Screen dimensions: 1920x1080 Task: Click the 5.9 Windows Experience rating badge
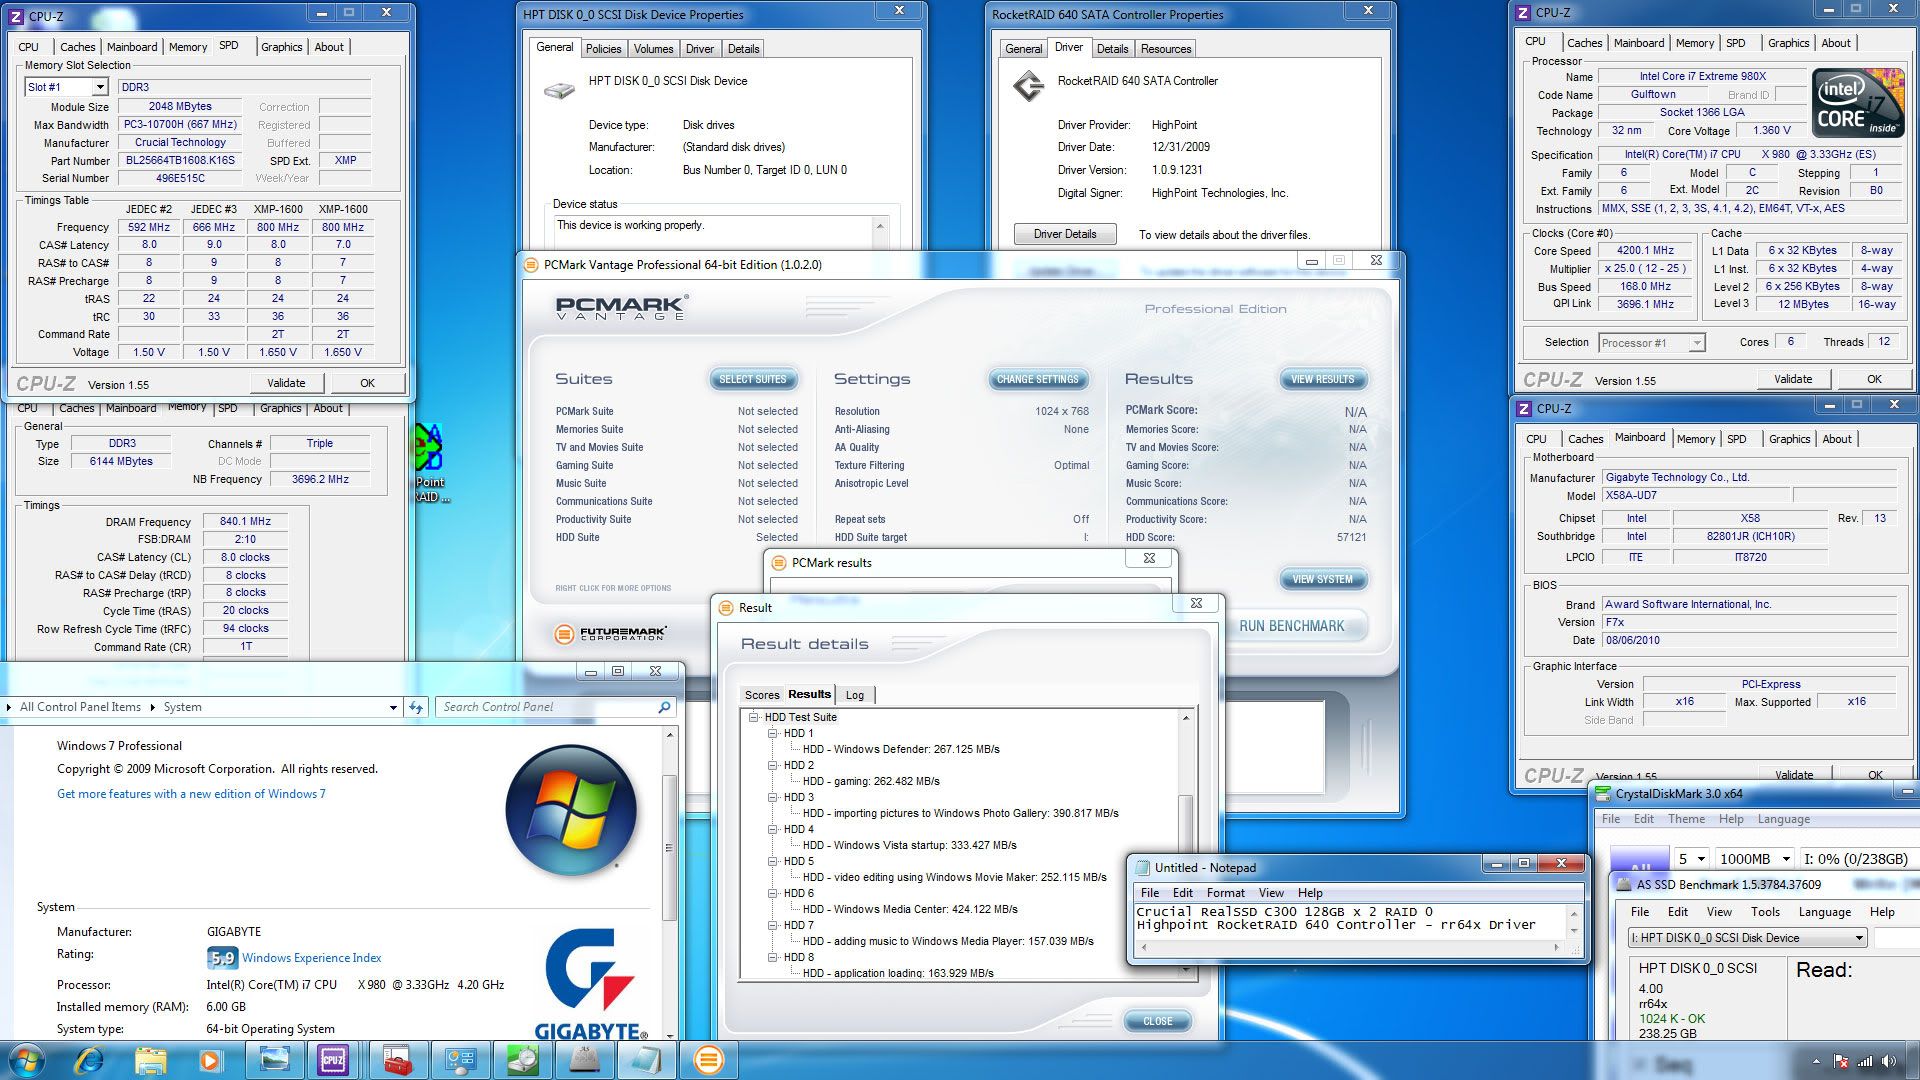click(x=222, y=958)
